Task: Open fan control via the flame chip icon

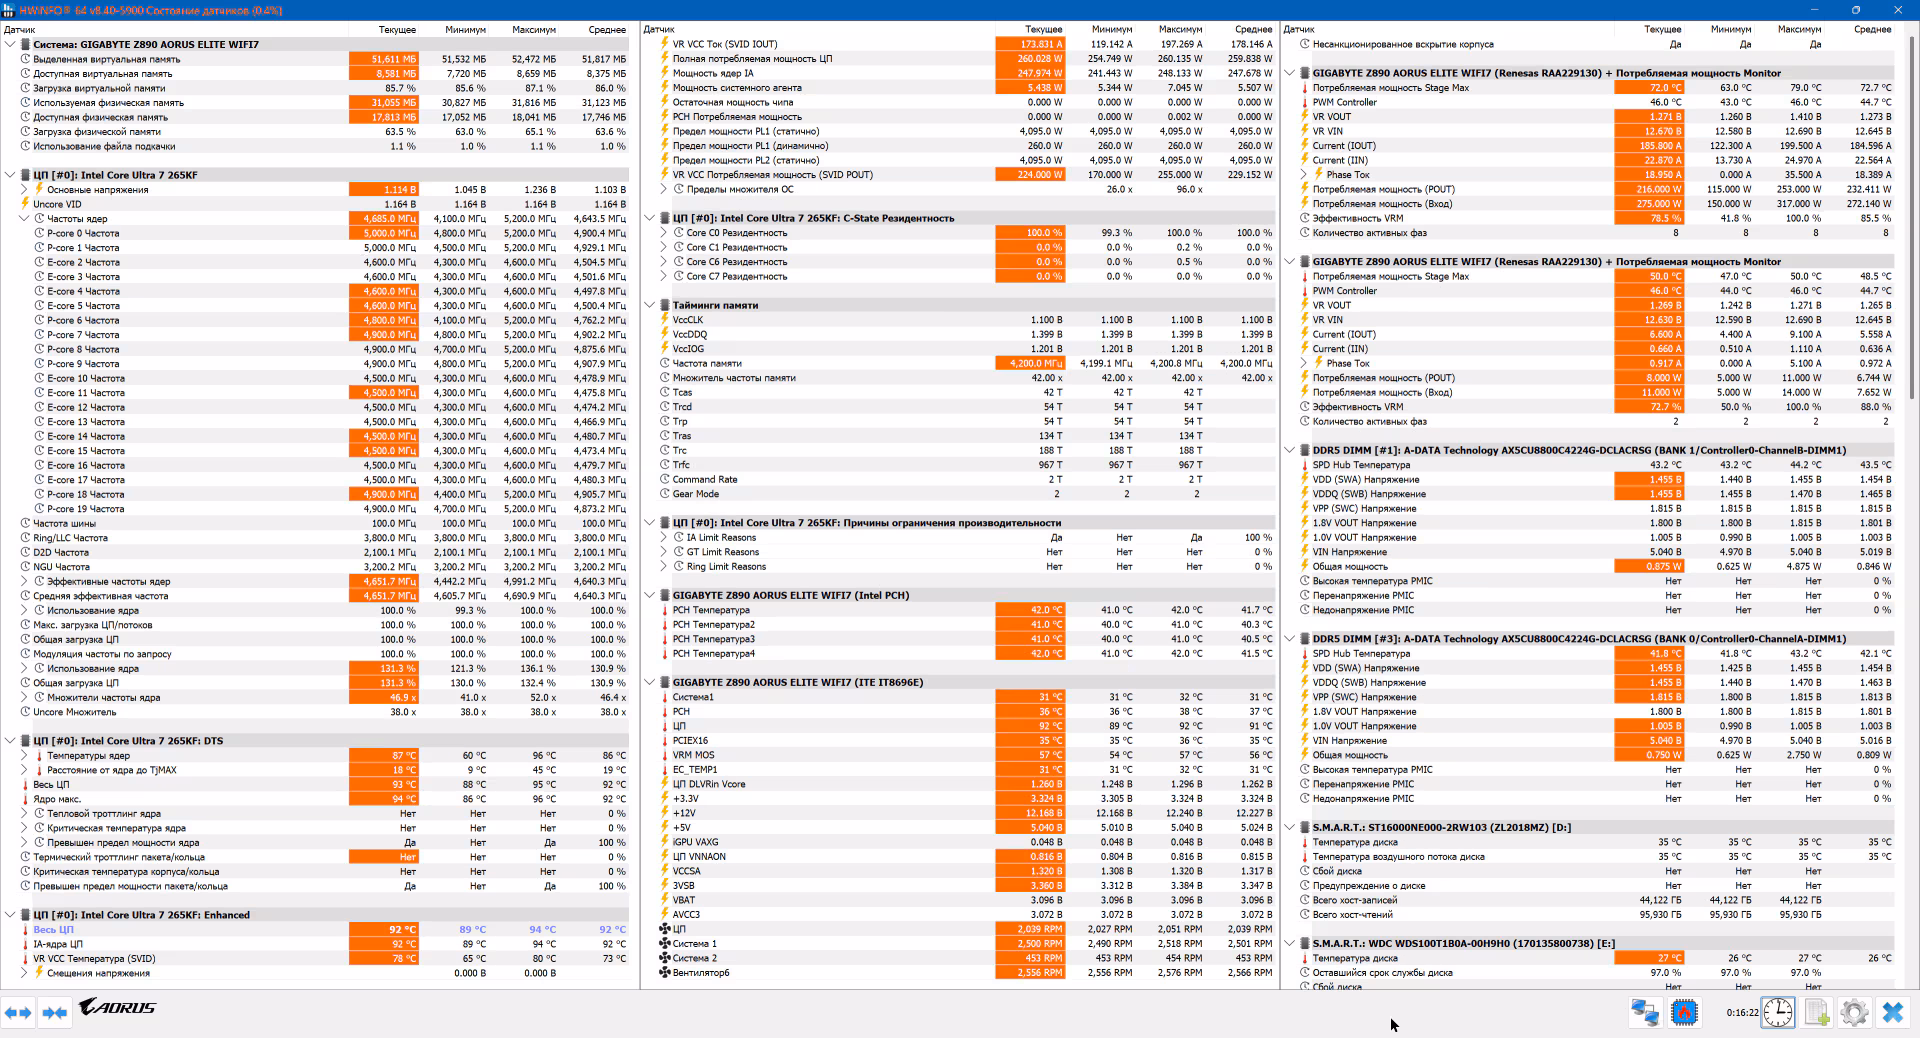Action: 1684,1012
